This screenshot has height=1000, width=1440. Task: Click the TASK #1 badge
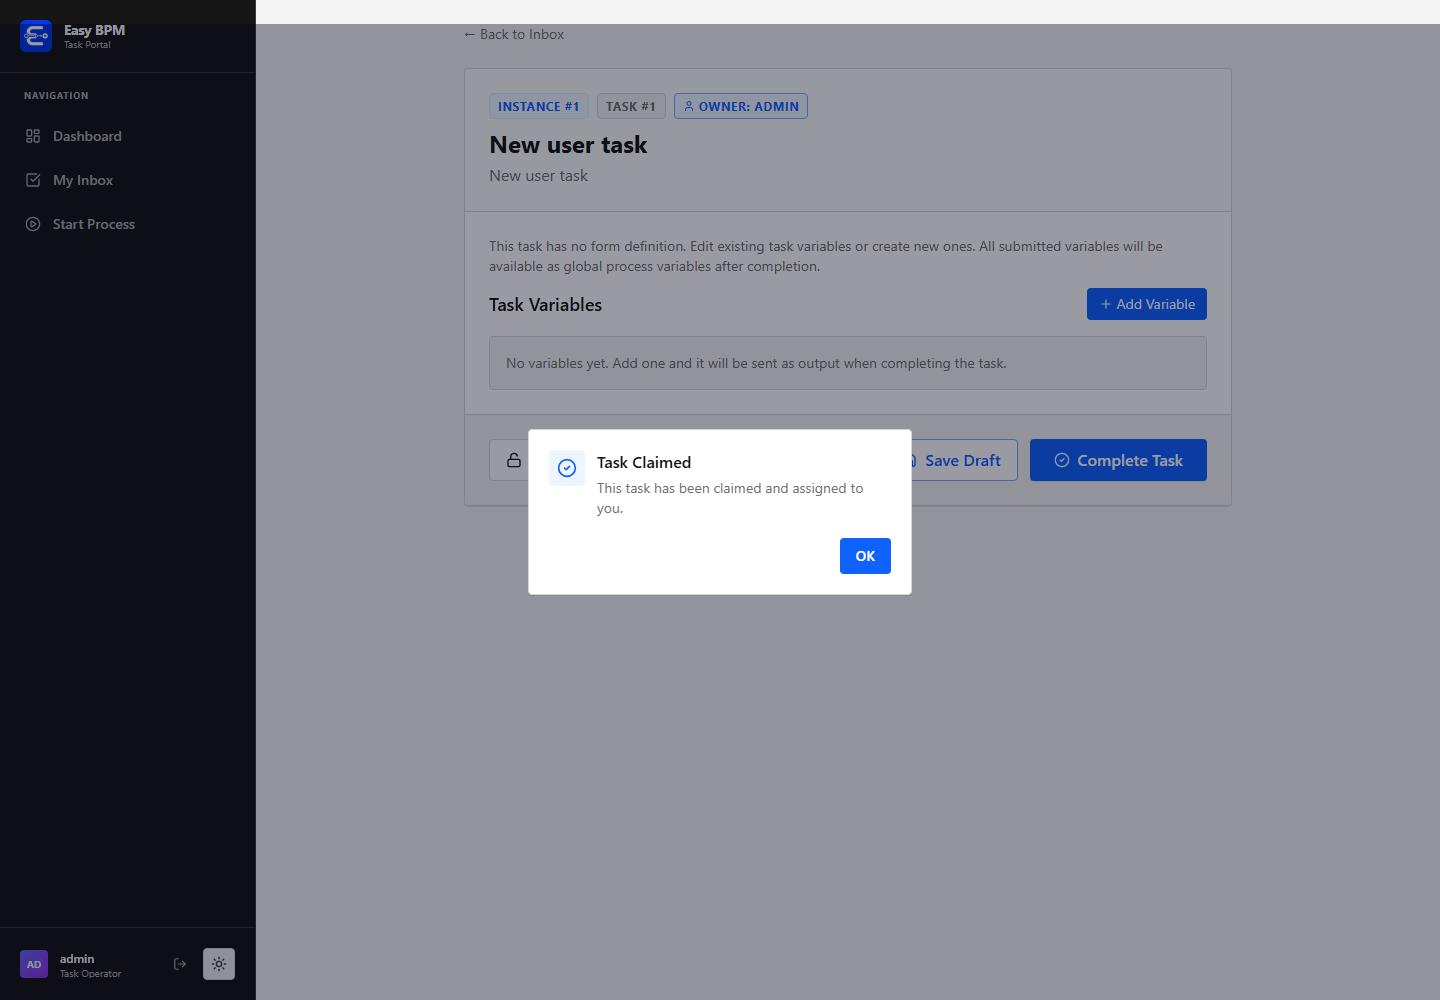point(631,106)
